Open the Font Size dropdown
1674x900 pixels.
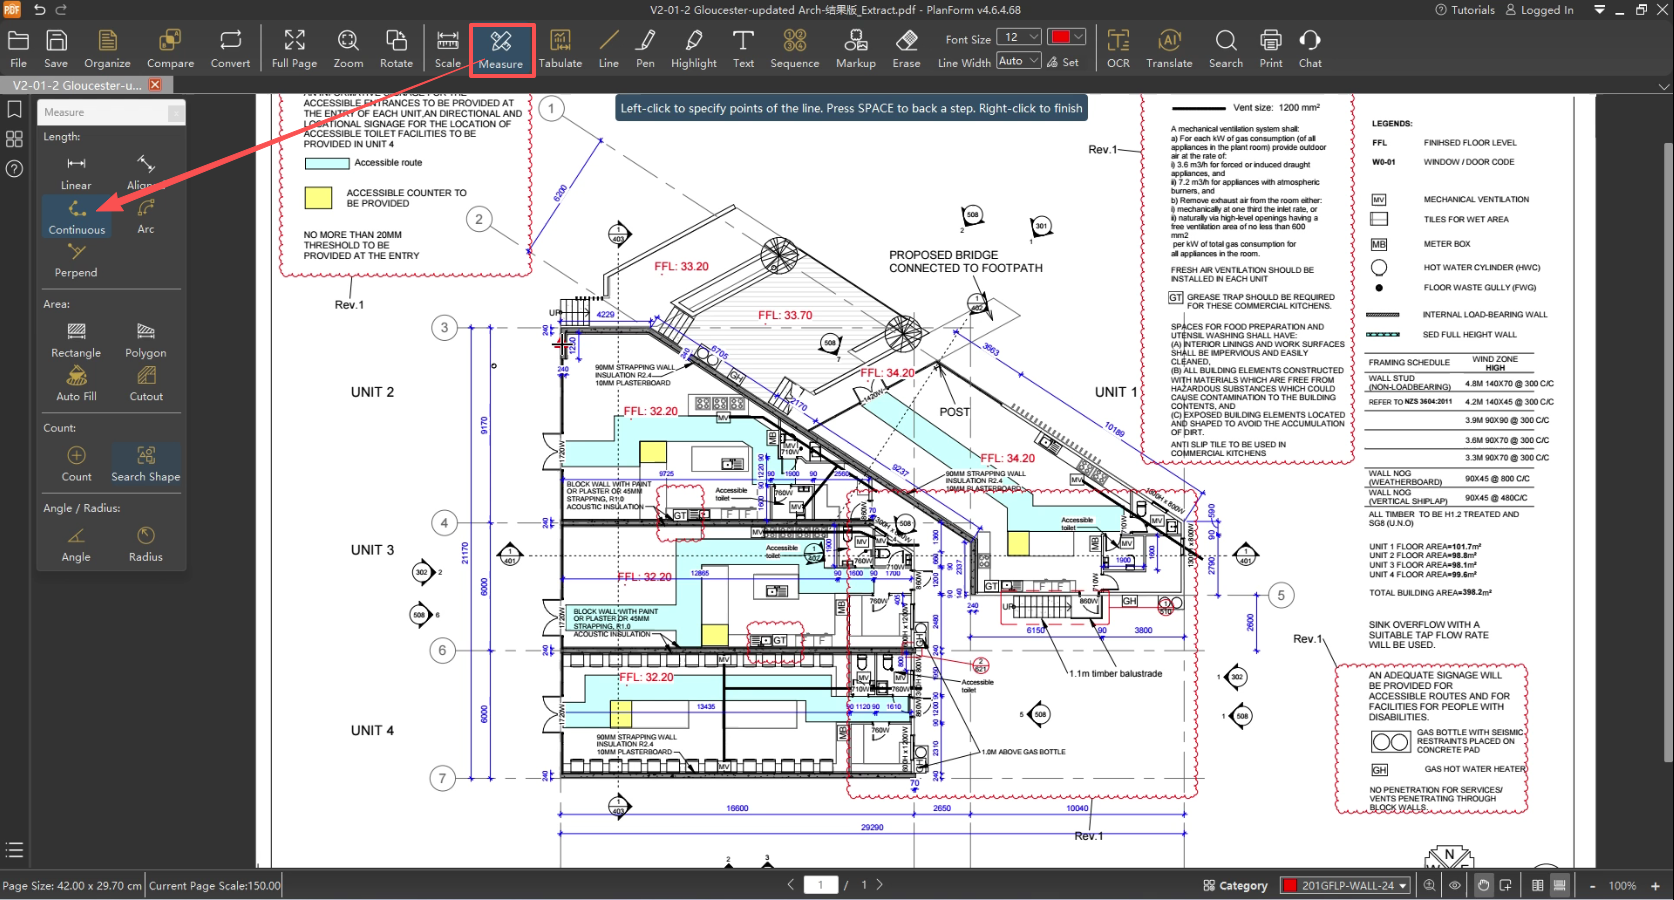tap(1022, 37)
